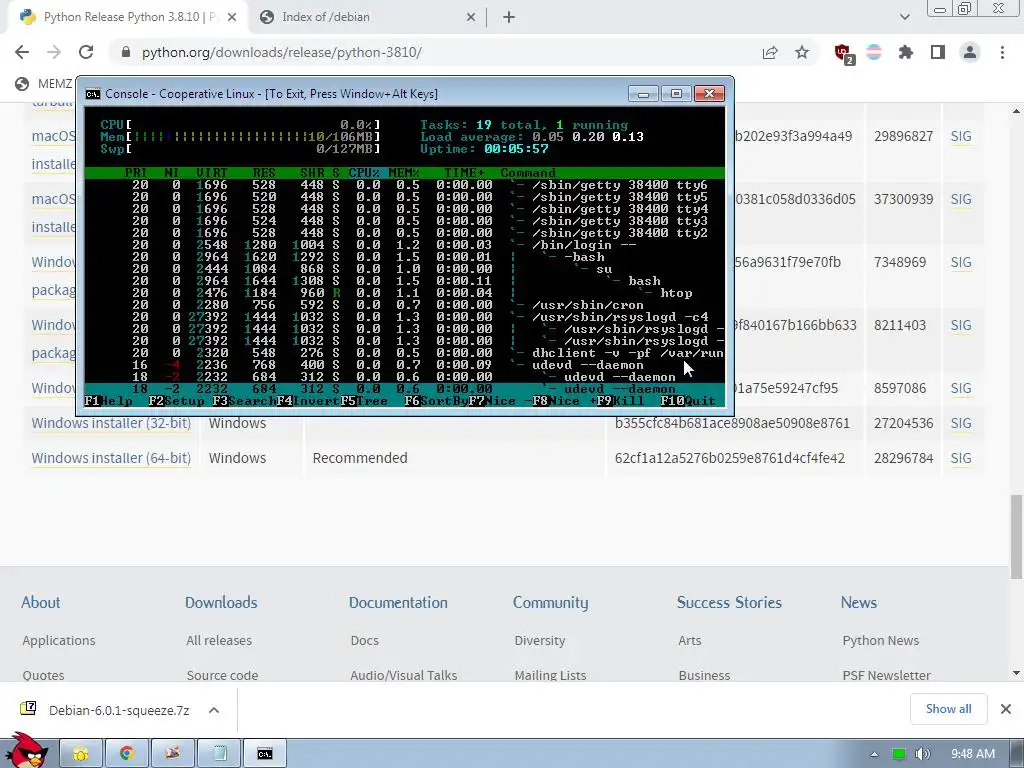Open the Downloads footer heading
This screenshot has width=1024, height=768.
(221, 602)
